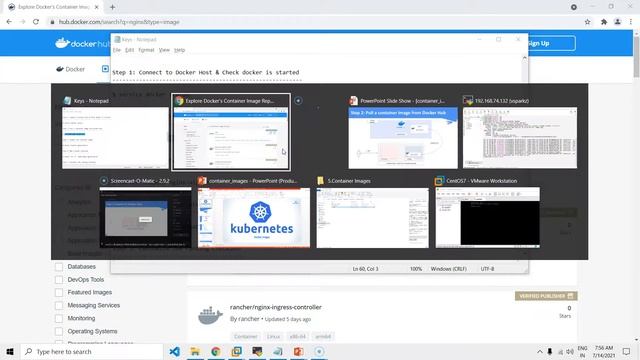
Task: Pick the container_images PowerPoint kubernetes thumbnail
Action: point(254,217)
